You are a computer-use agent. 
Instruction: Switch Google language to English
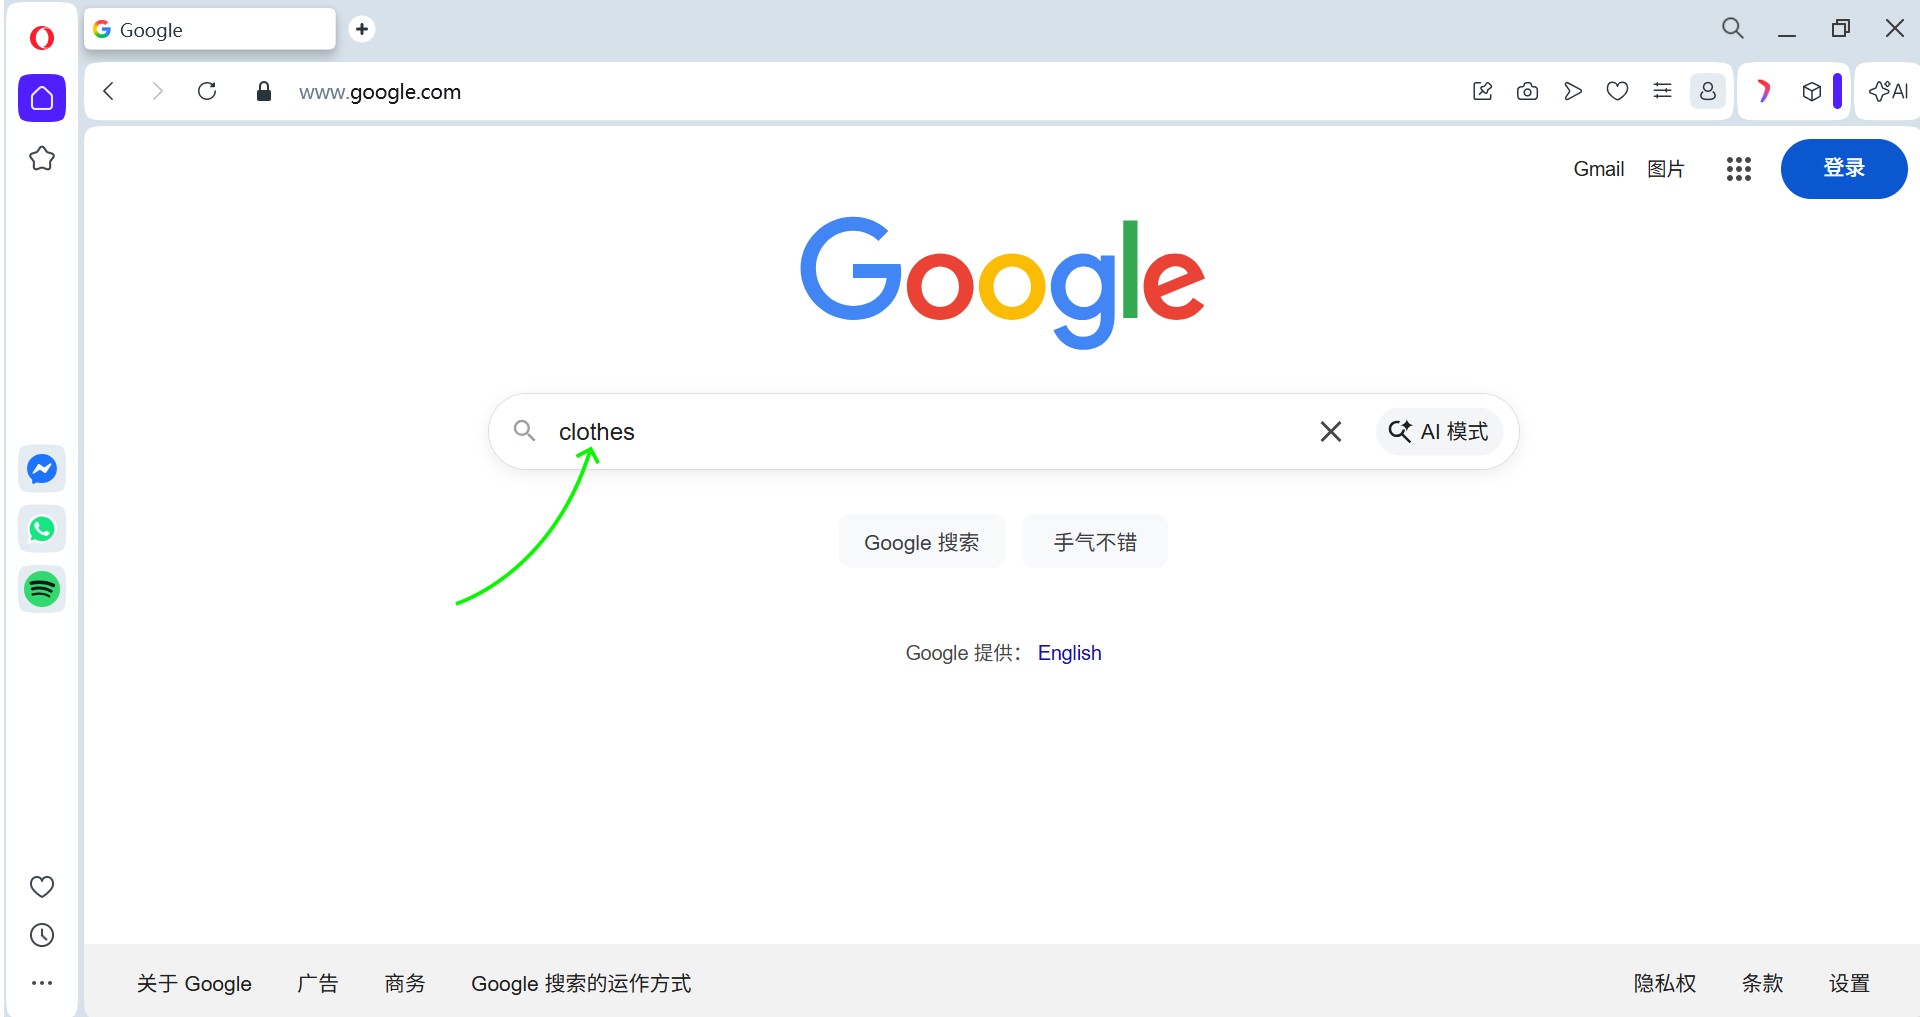click(1069, 653)
